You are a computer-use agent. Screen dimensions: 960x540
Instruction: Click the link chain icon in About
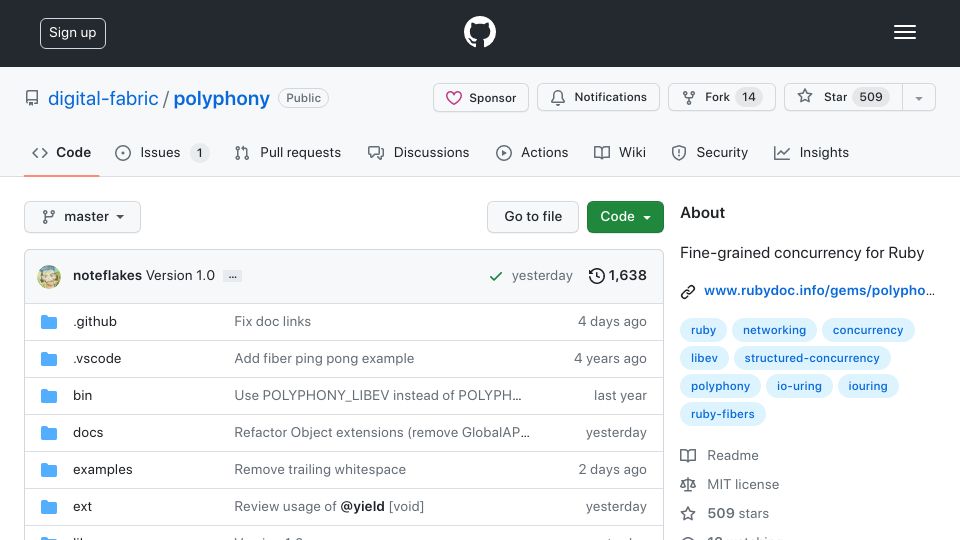tap(688, 291)
